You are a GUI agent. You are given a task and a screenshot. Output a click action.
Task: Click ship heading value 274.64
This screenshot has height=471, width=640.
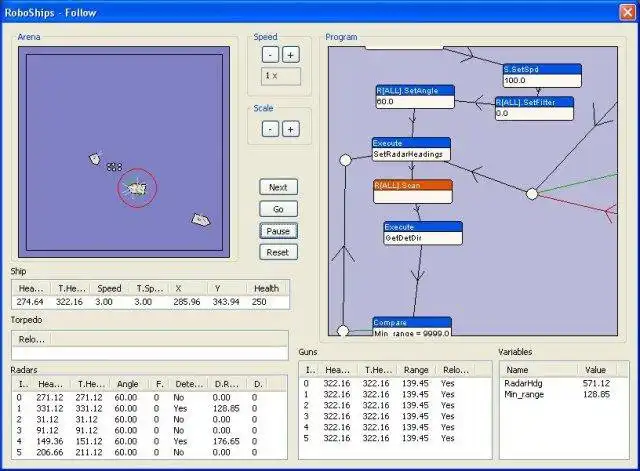pyautogui.click(x=30, y=302)
